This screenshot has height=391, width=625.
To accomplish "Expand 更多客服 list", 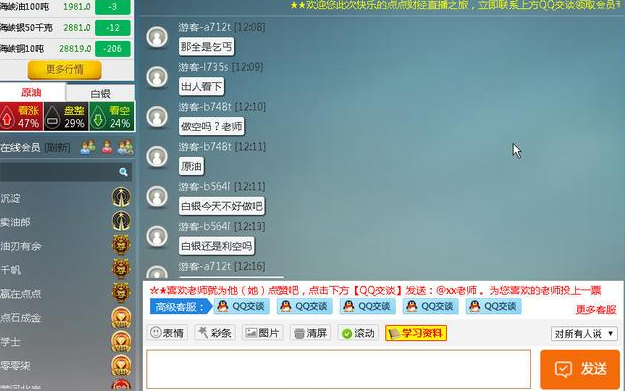I will coord(596,310).
